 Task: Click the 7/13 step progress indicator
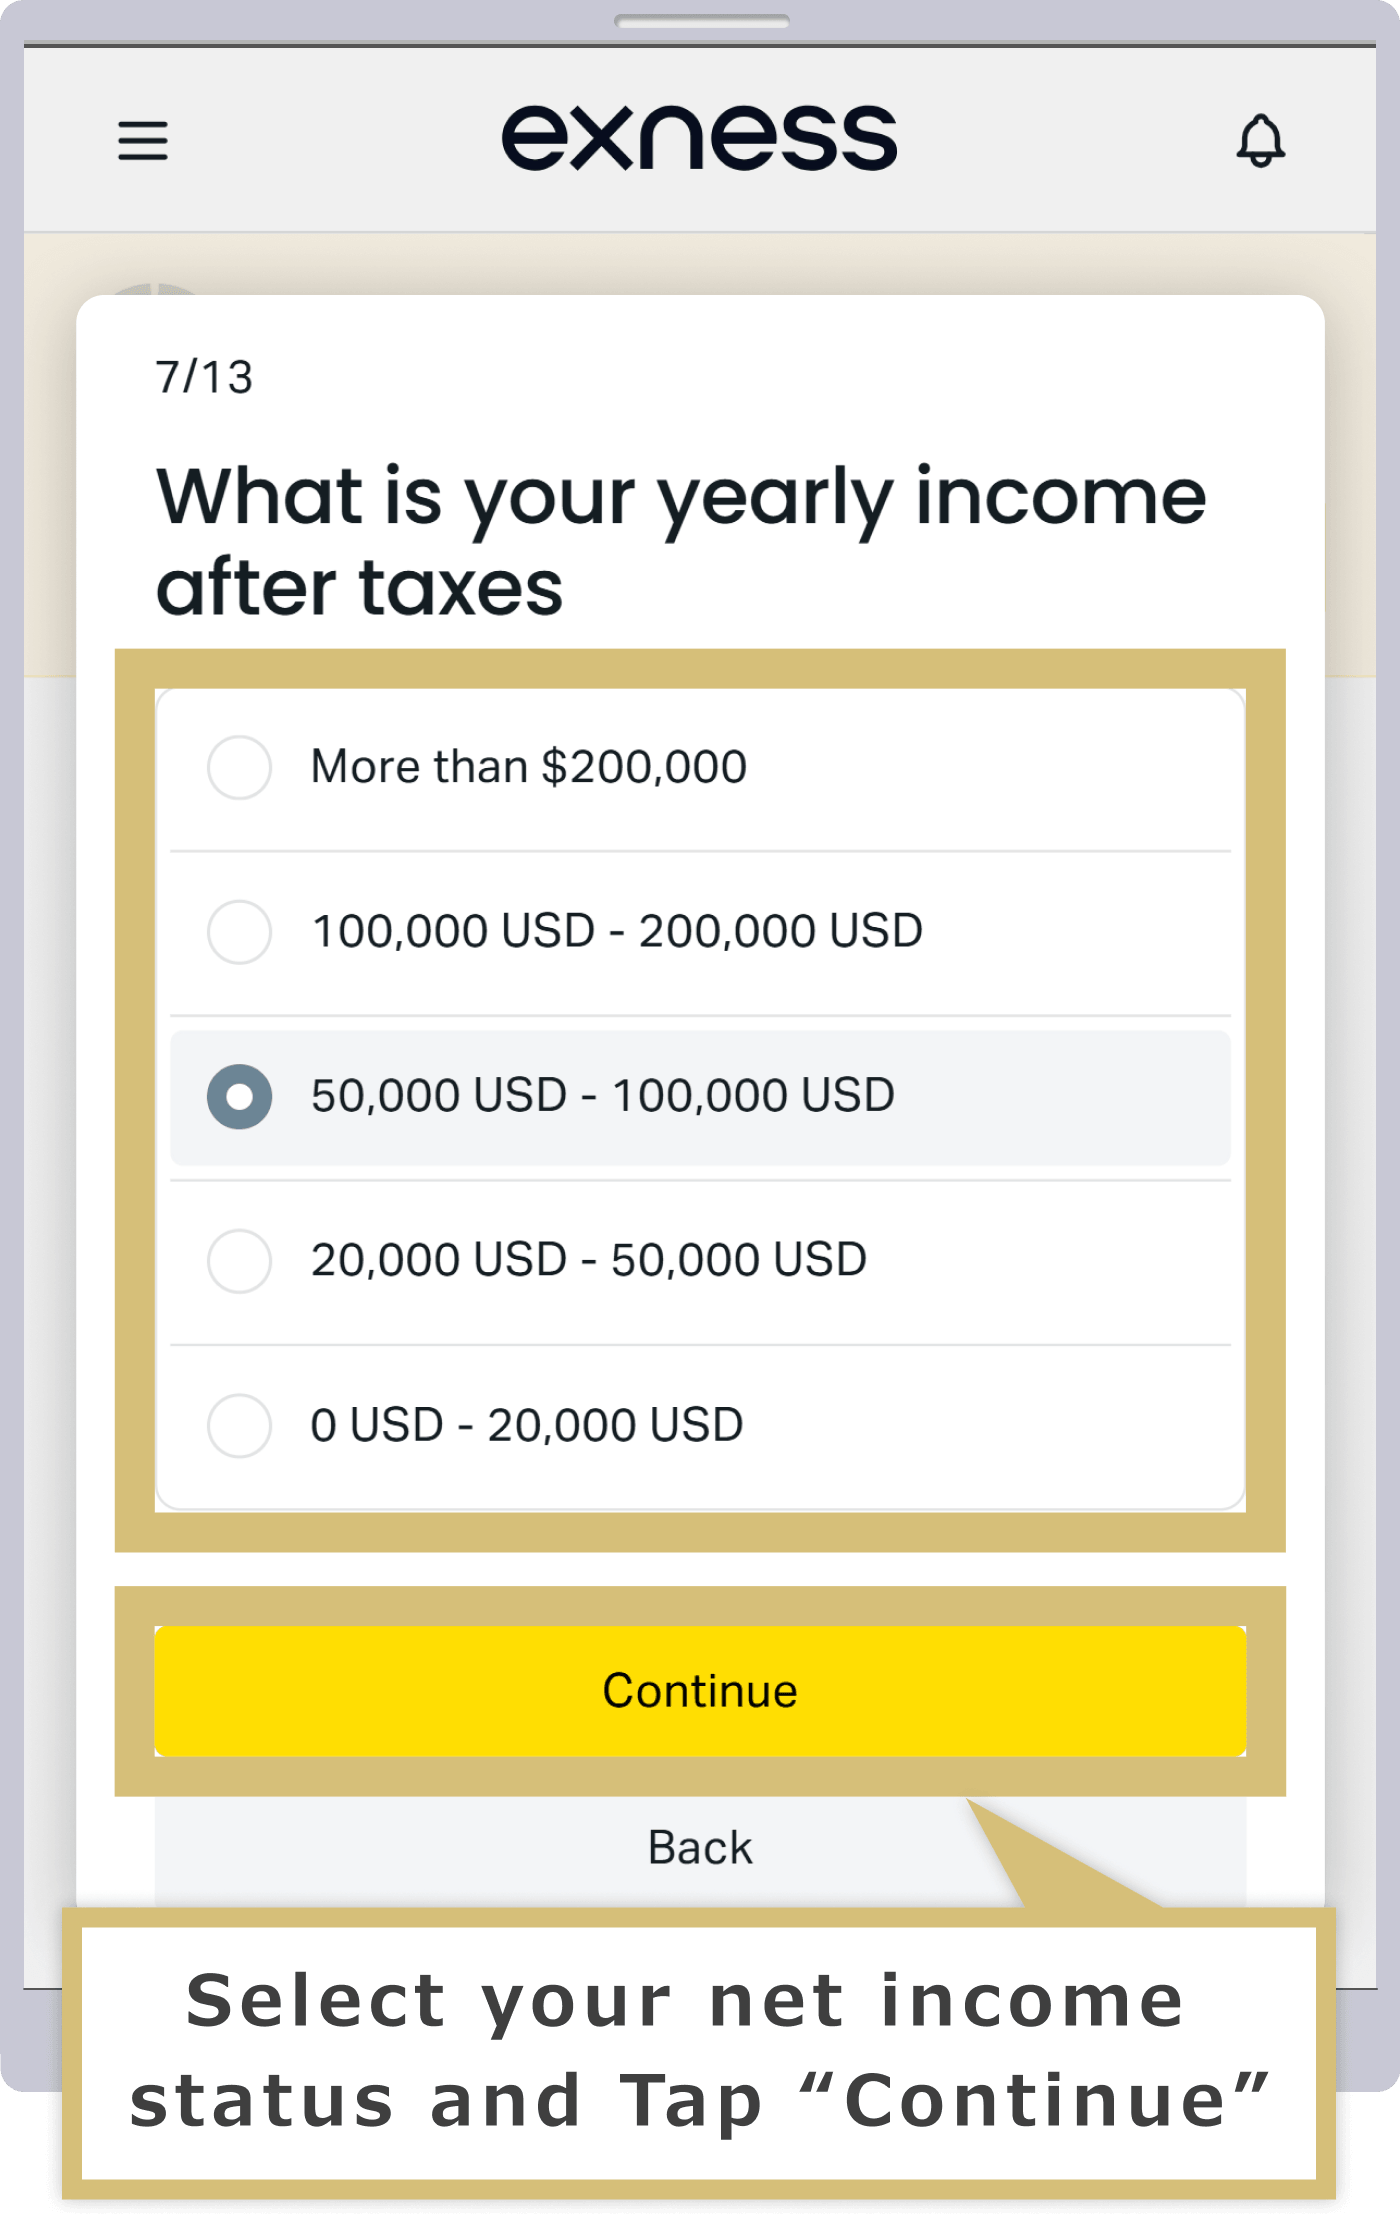click(x=204, y=377)
